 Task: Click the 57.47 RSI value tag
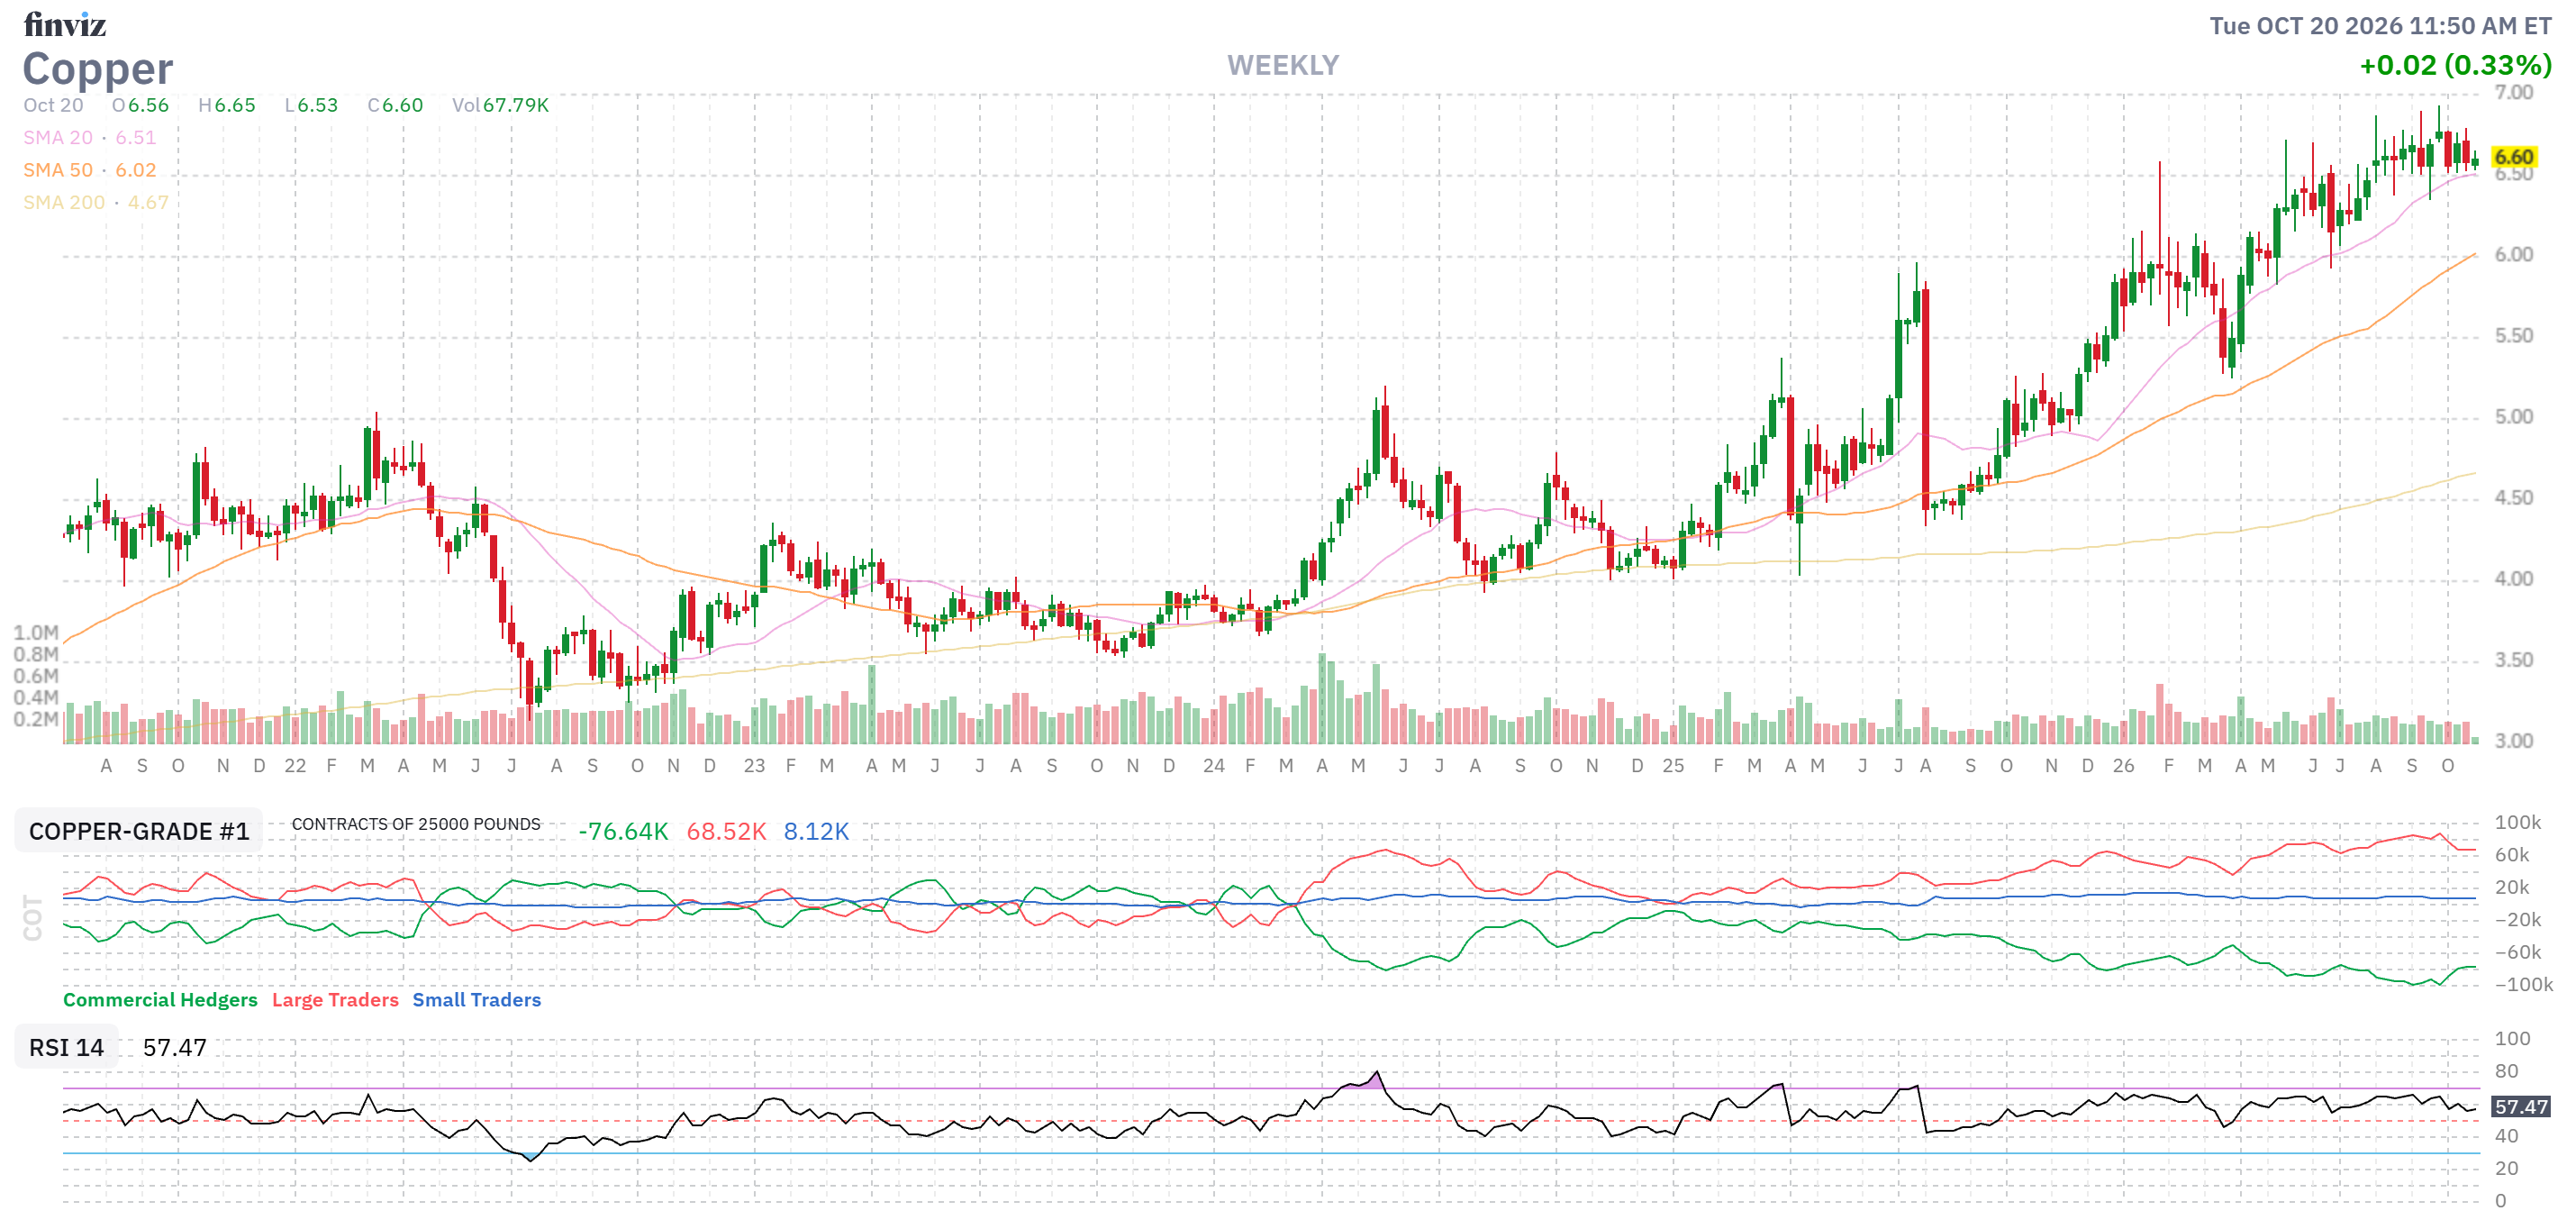(2520, 1107)
